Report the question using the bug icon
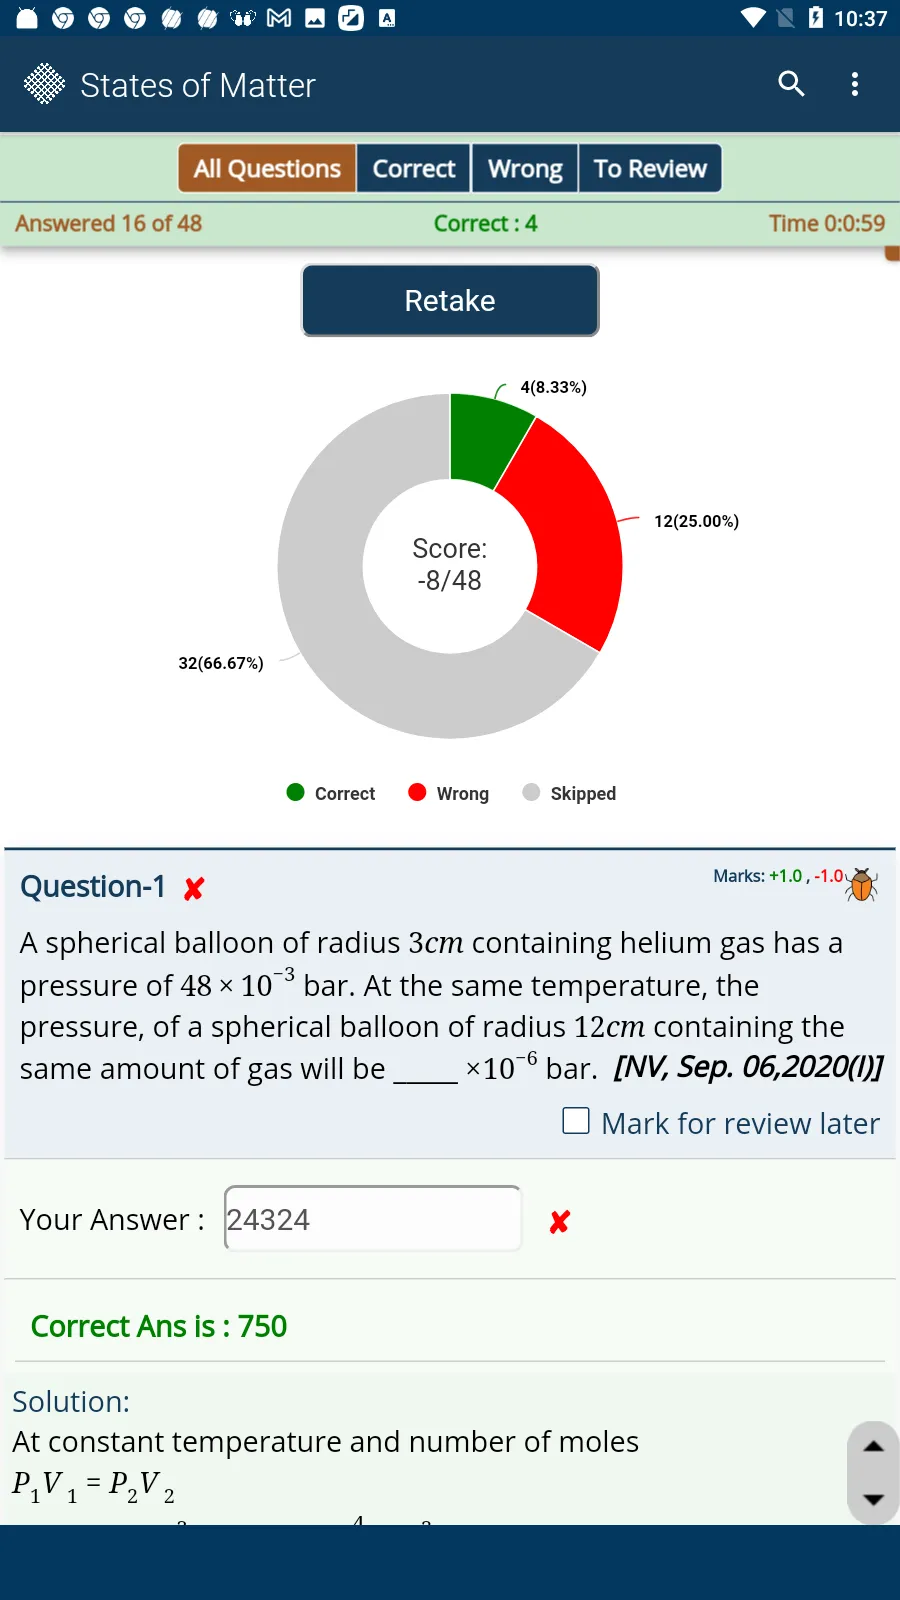This screenshot has width=900, height=1600. coord(861,884)
